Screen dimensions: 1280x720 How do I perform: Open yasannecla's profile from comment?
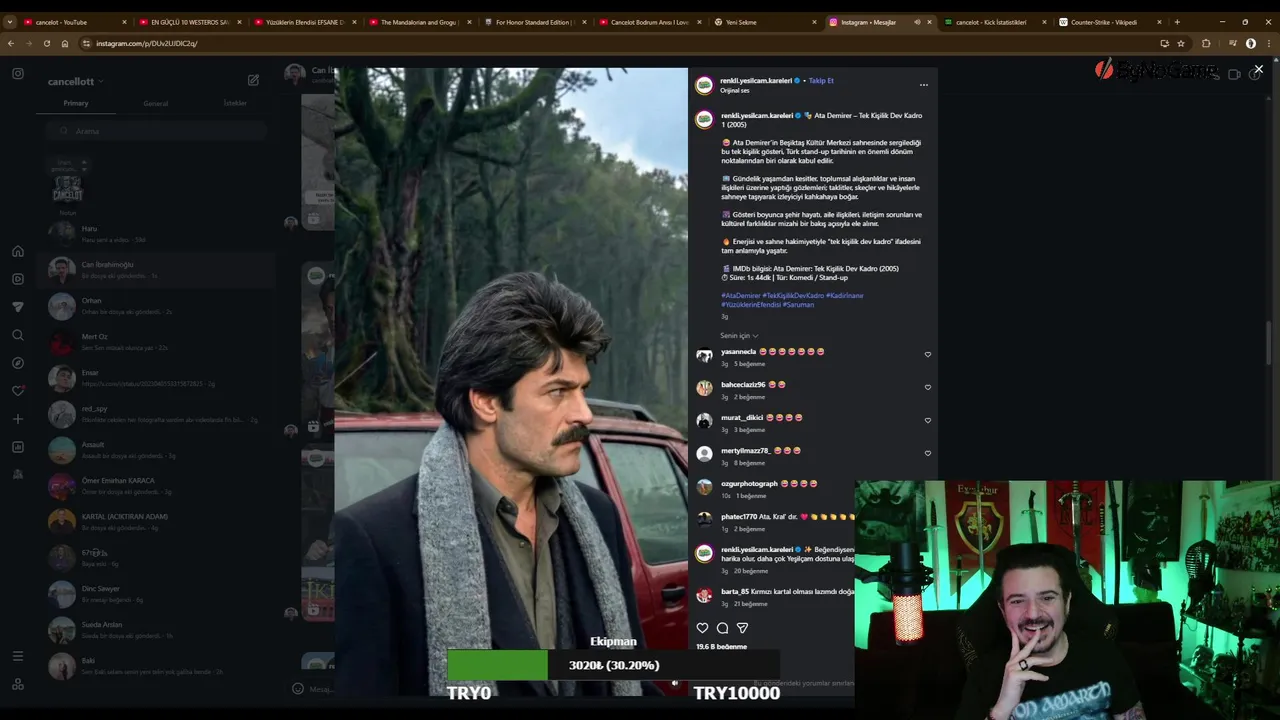coord(738,352)
